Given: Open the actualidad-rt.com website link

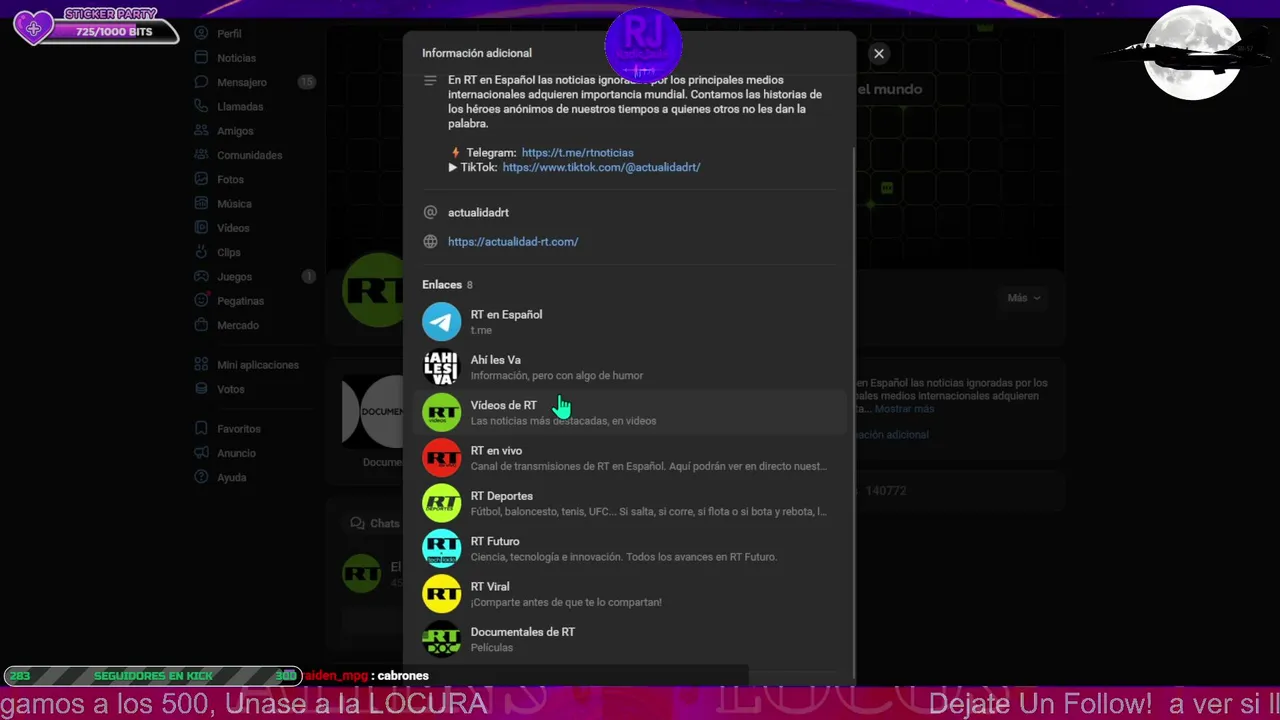Looking at the screenshot, I should 513,242.
